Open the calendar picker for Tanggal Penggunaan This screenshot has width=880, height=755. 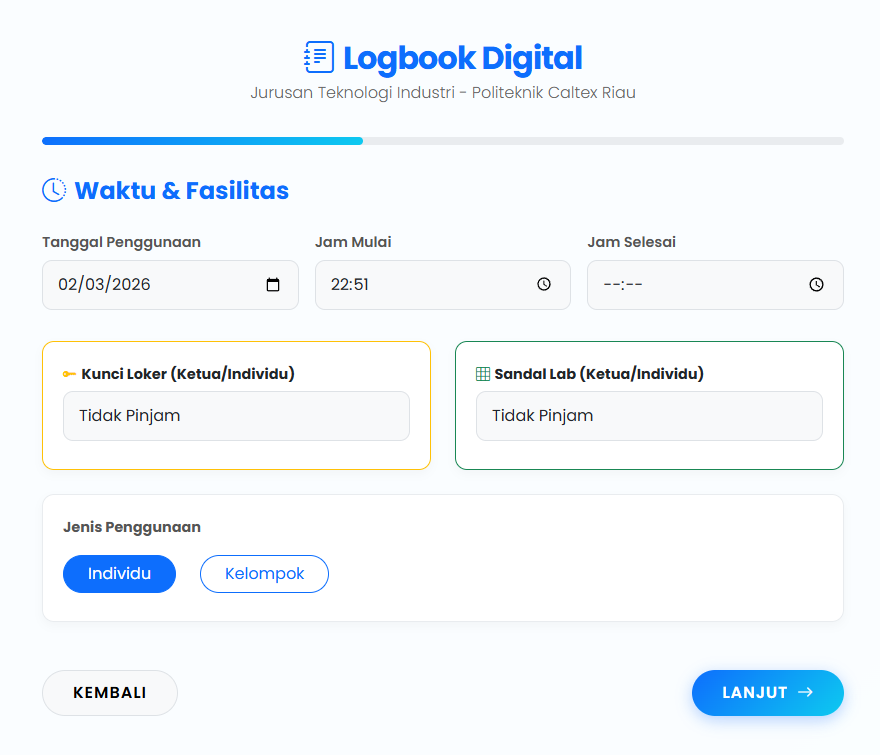[x=273, y=284]
